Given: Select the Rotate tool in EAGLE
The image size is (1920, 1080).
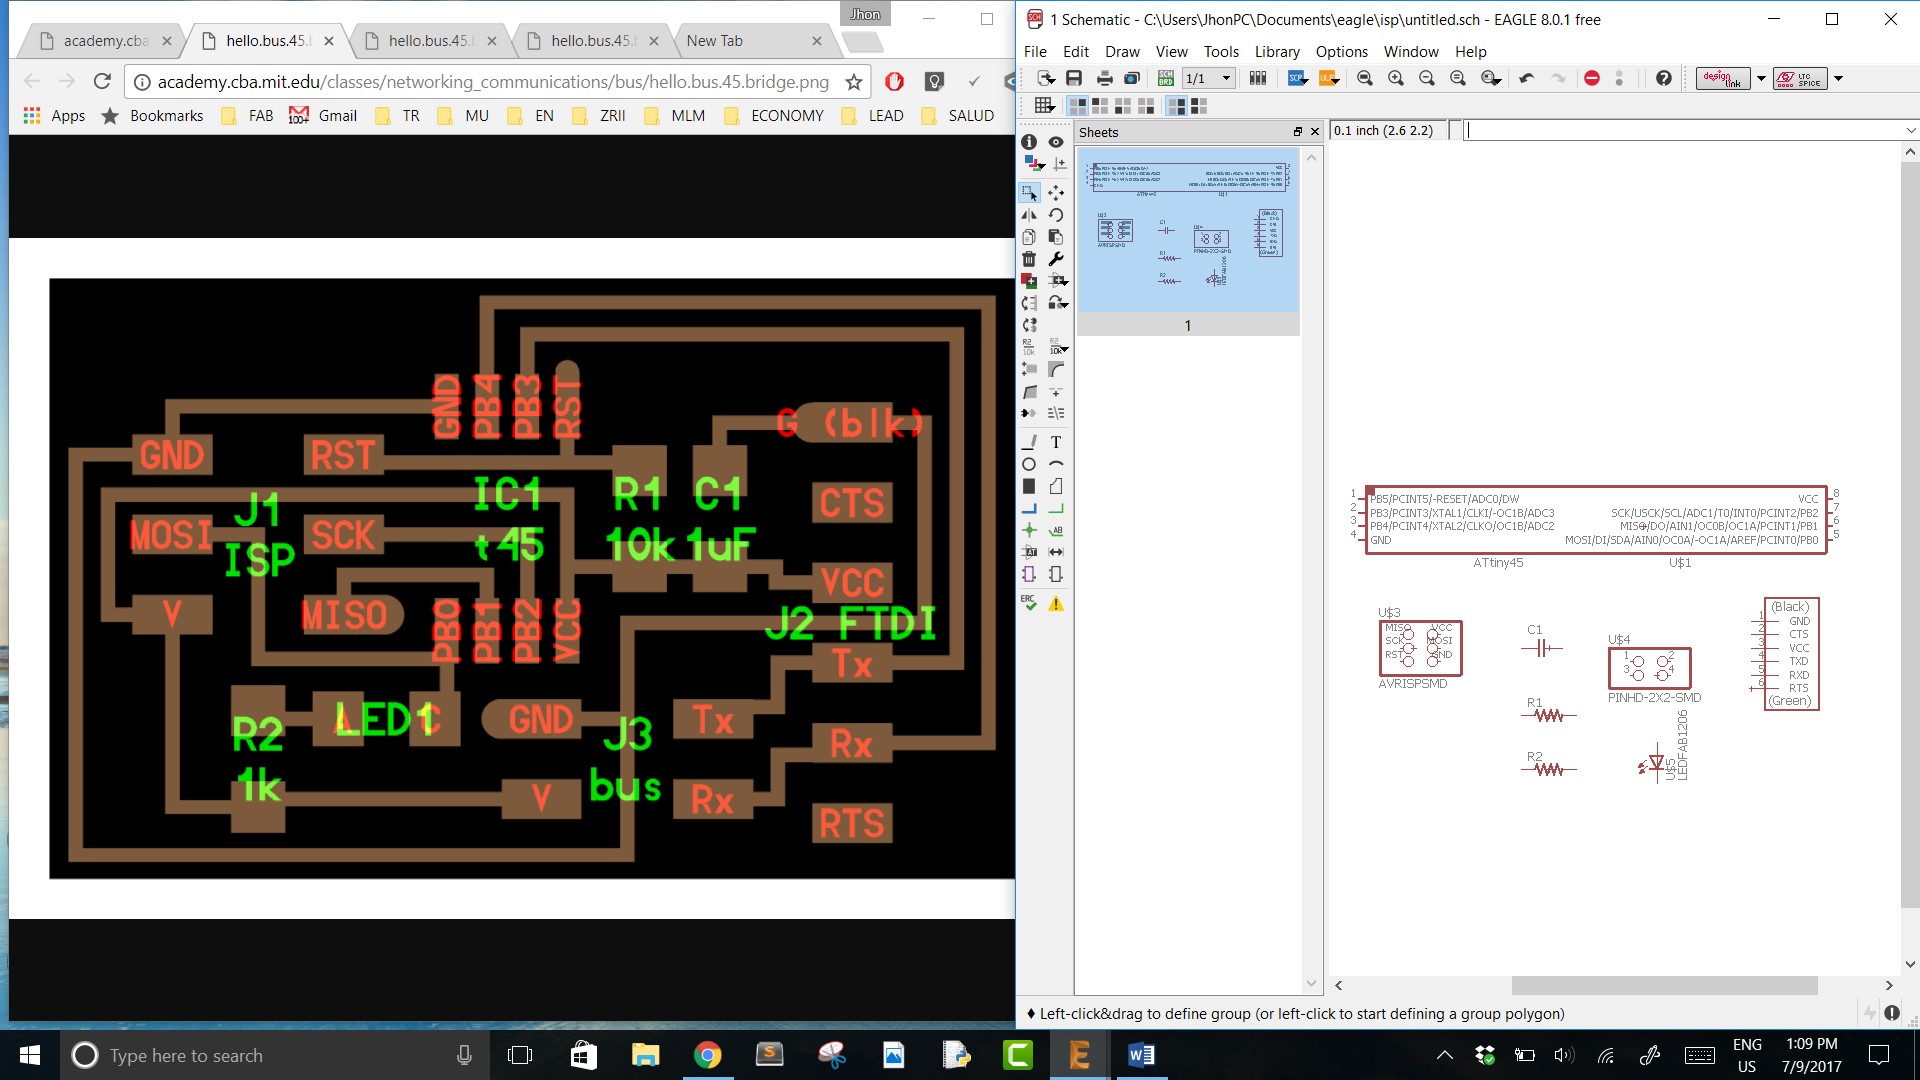Looking at the screenshot, I should [x=1056, y=215].
